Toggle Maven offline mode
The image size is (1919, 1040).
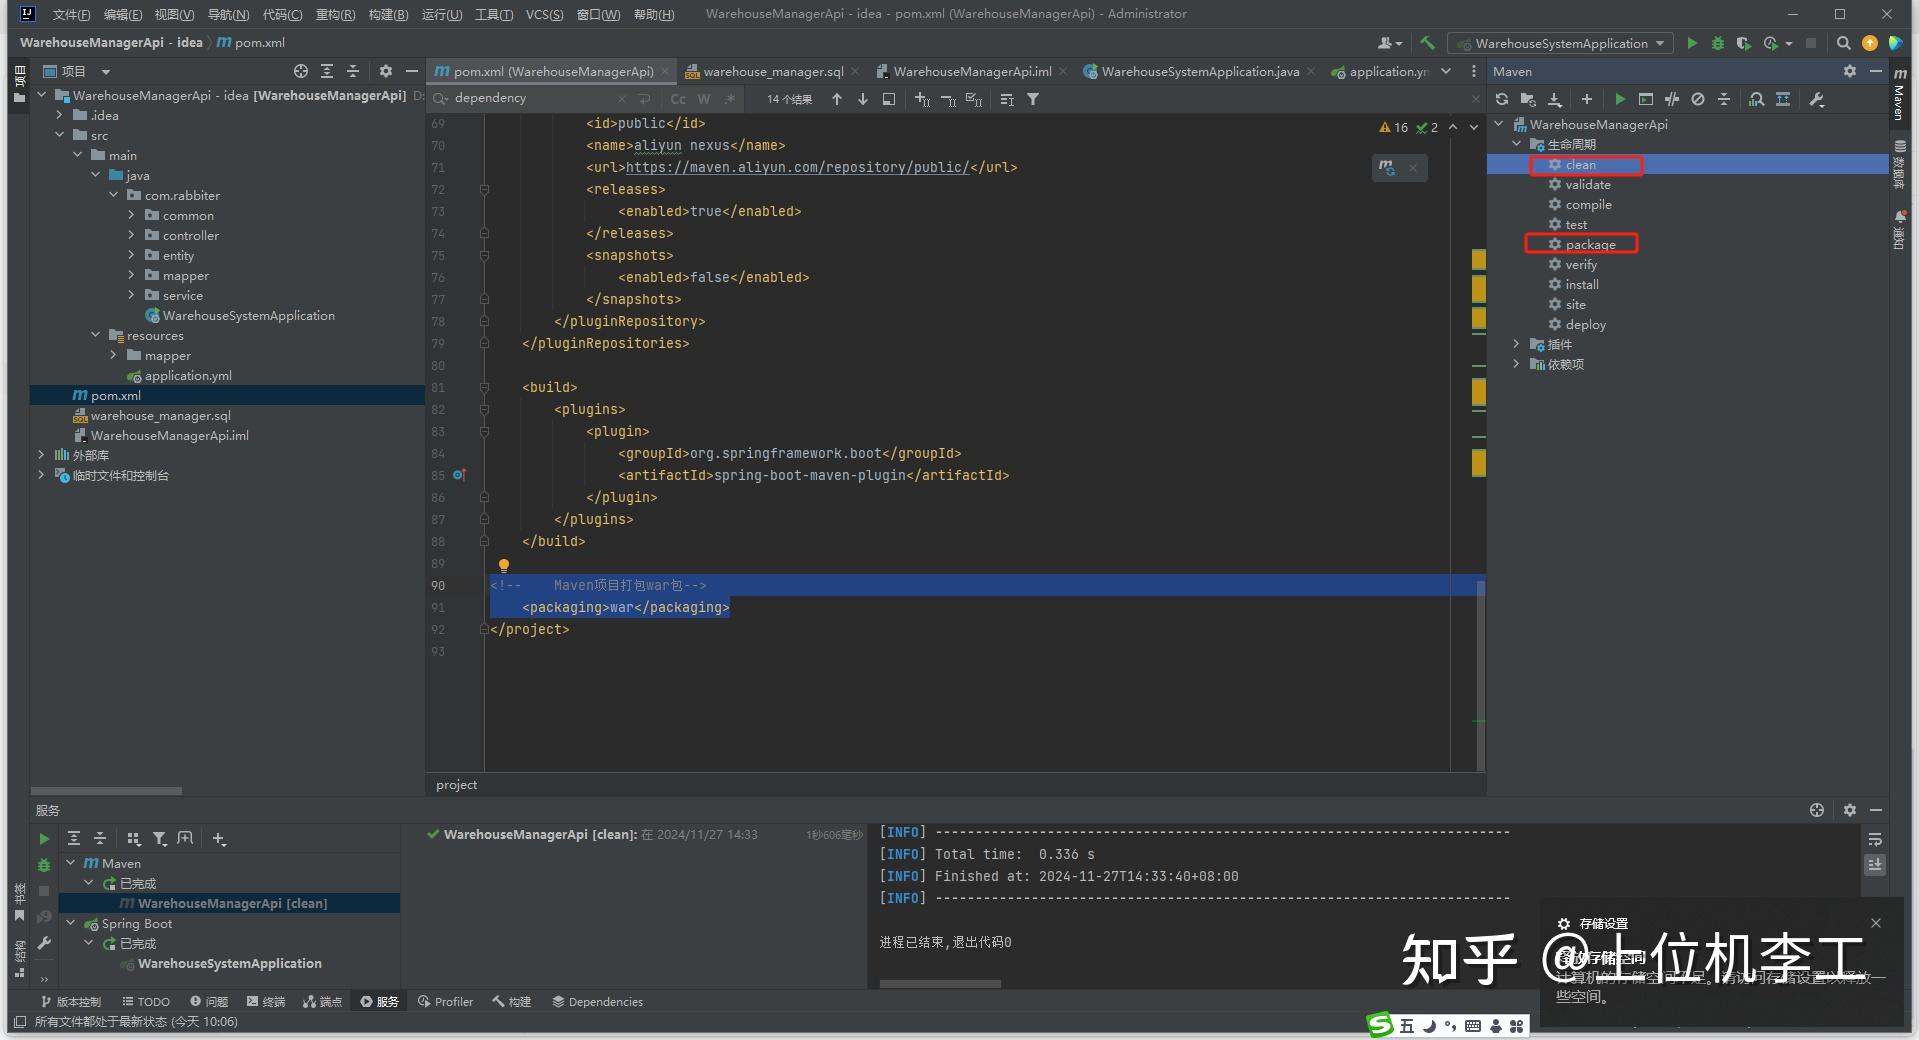1697,99
